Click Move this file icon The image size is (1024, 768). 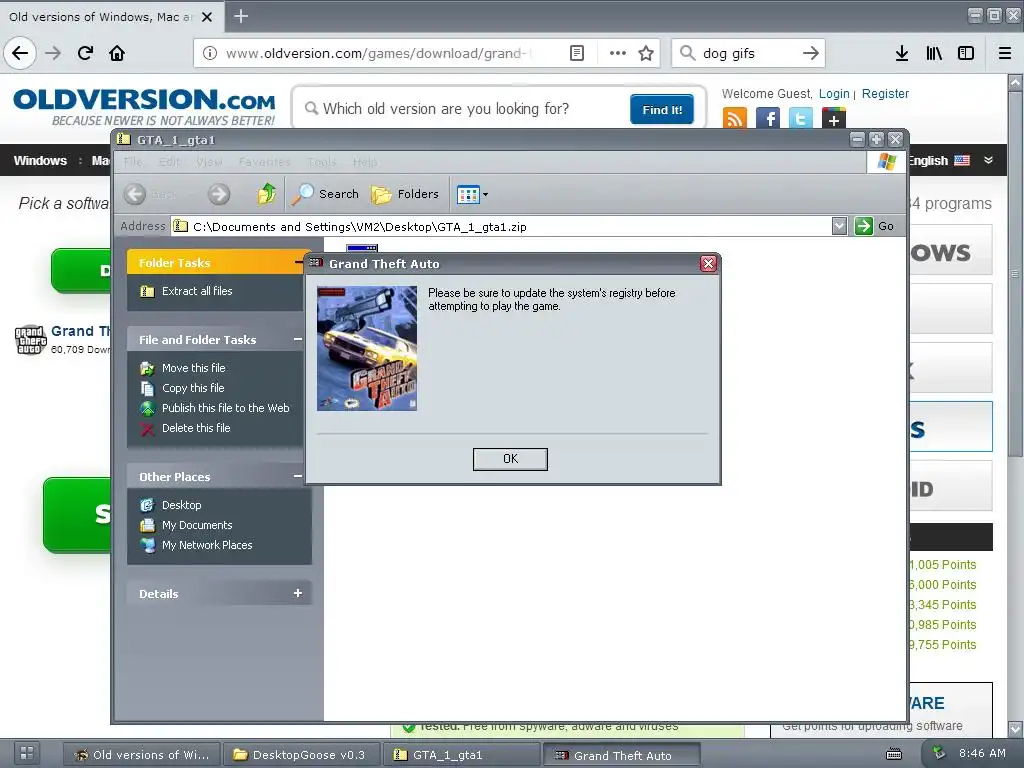[148, 368]
